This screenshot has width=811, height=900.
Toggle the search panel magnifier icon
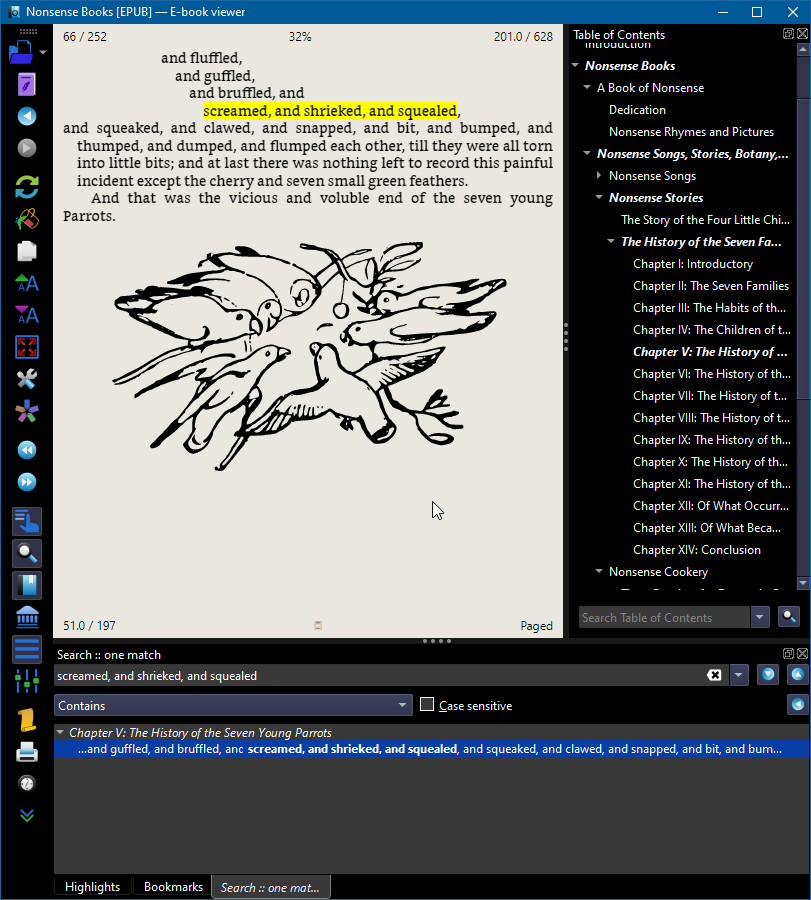pos(26,553)
